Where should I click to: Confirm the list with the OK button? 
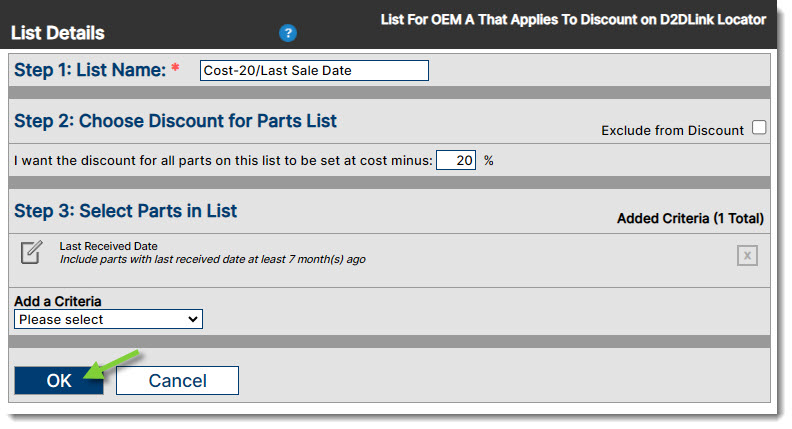coord(59,380)
